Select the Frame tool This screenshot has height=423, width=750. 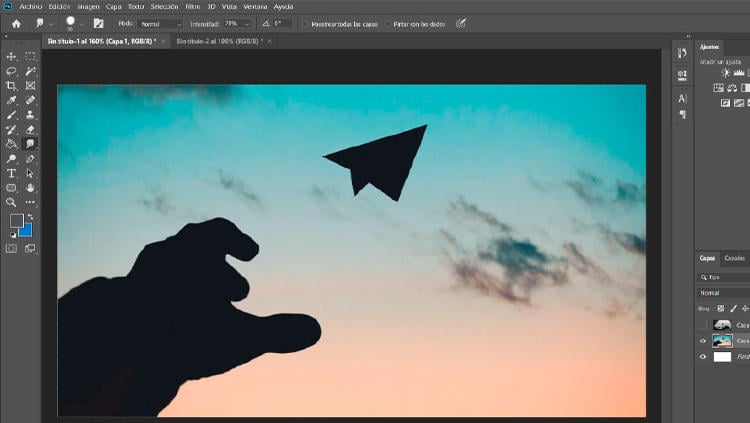(30, 86)
